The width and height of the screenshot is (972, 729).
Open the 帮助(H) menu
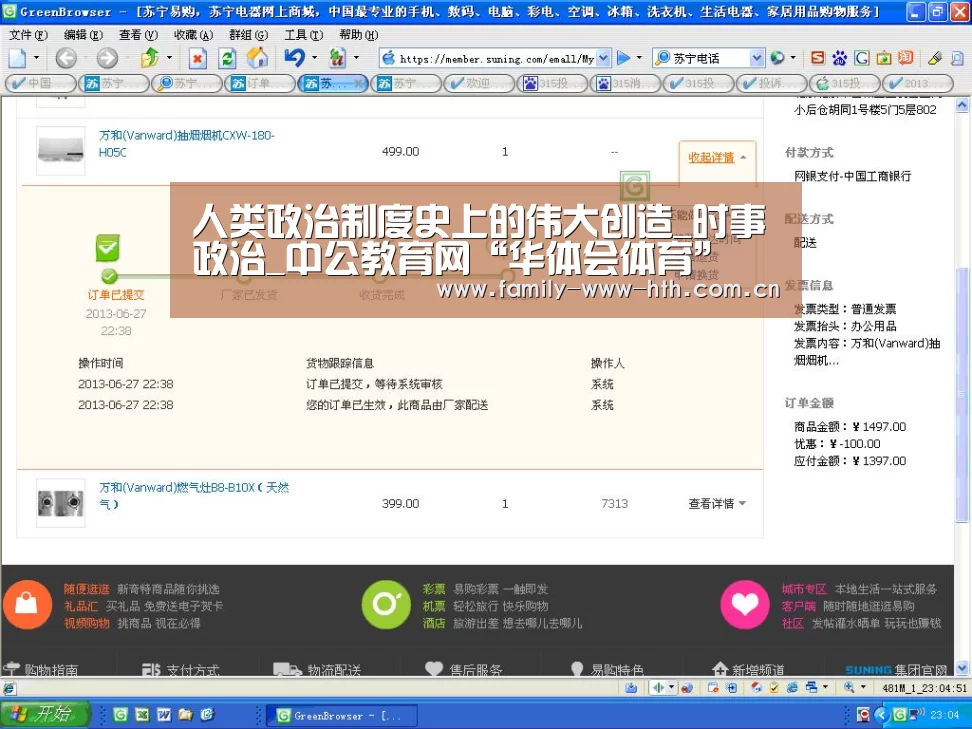pos(358,35)
